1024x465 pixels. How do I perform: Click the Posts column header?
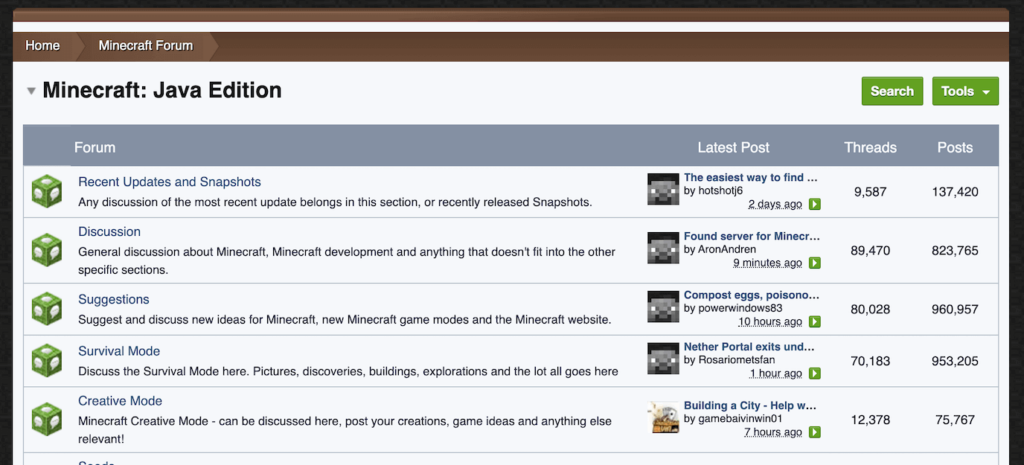coord(955,148)
